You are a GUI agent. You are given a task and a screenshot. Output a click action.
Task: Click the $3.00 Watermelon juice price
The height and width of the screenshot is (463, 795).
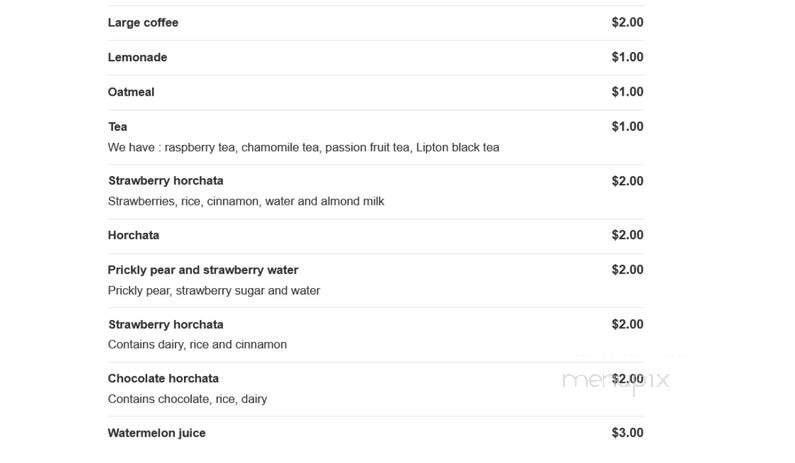pos(627,433)
